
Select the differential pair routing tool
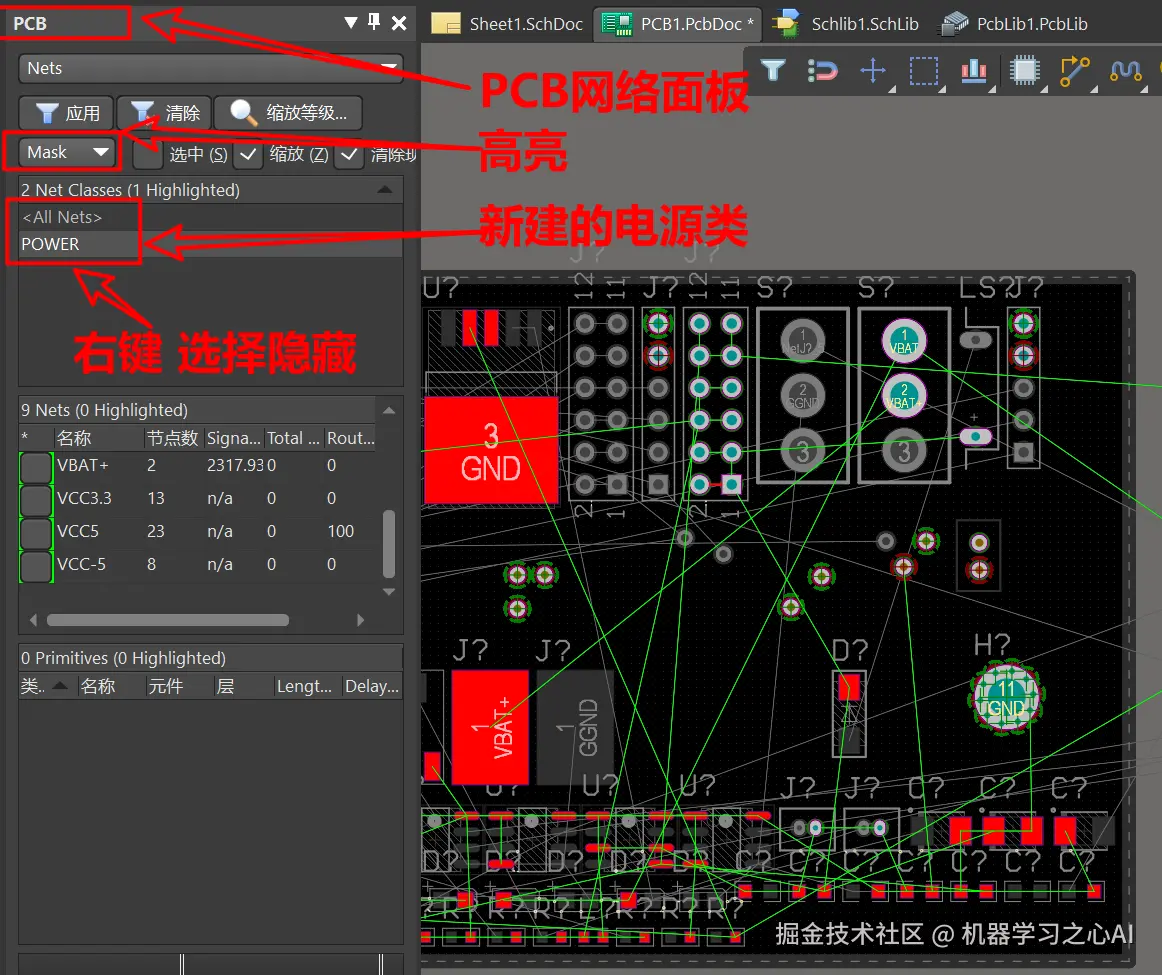1125,71
